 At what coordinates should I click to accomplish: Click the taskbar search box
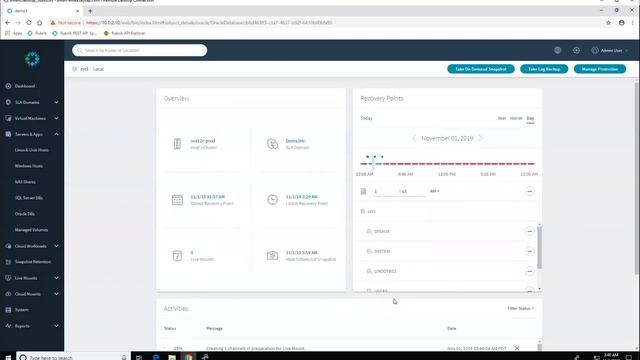(x=73, y=357)
